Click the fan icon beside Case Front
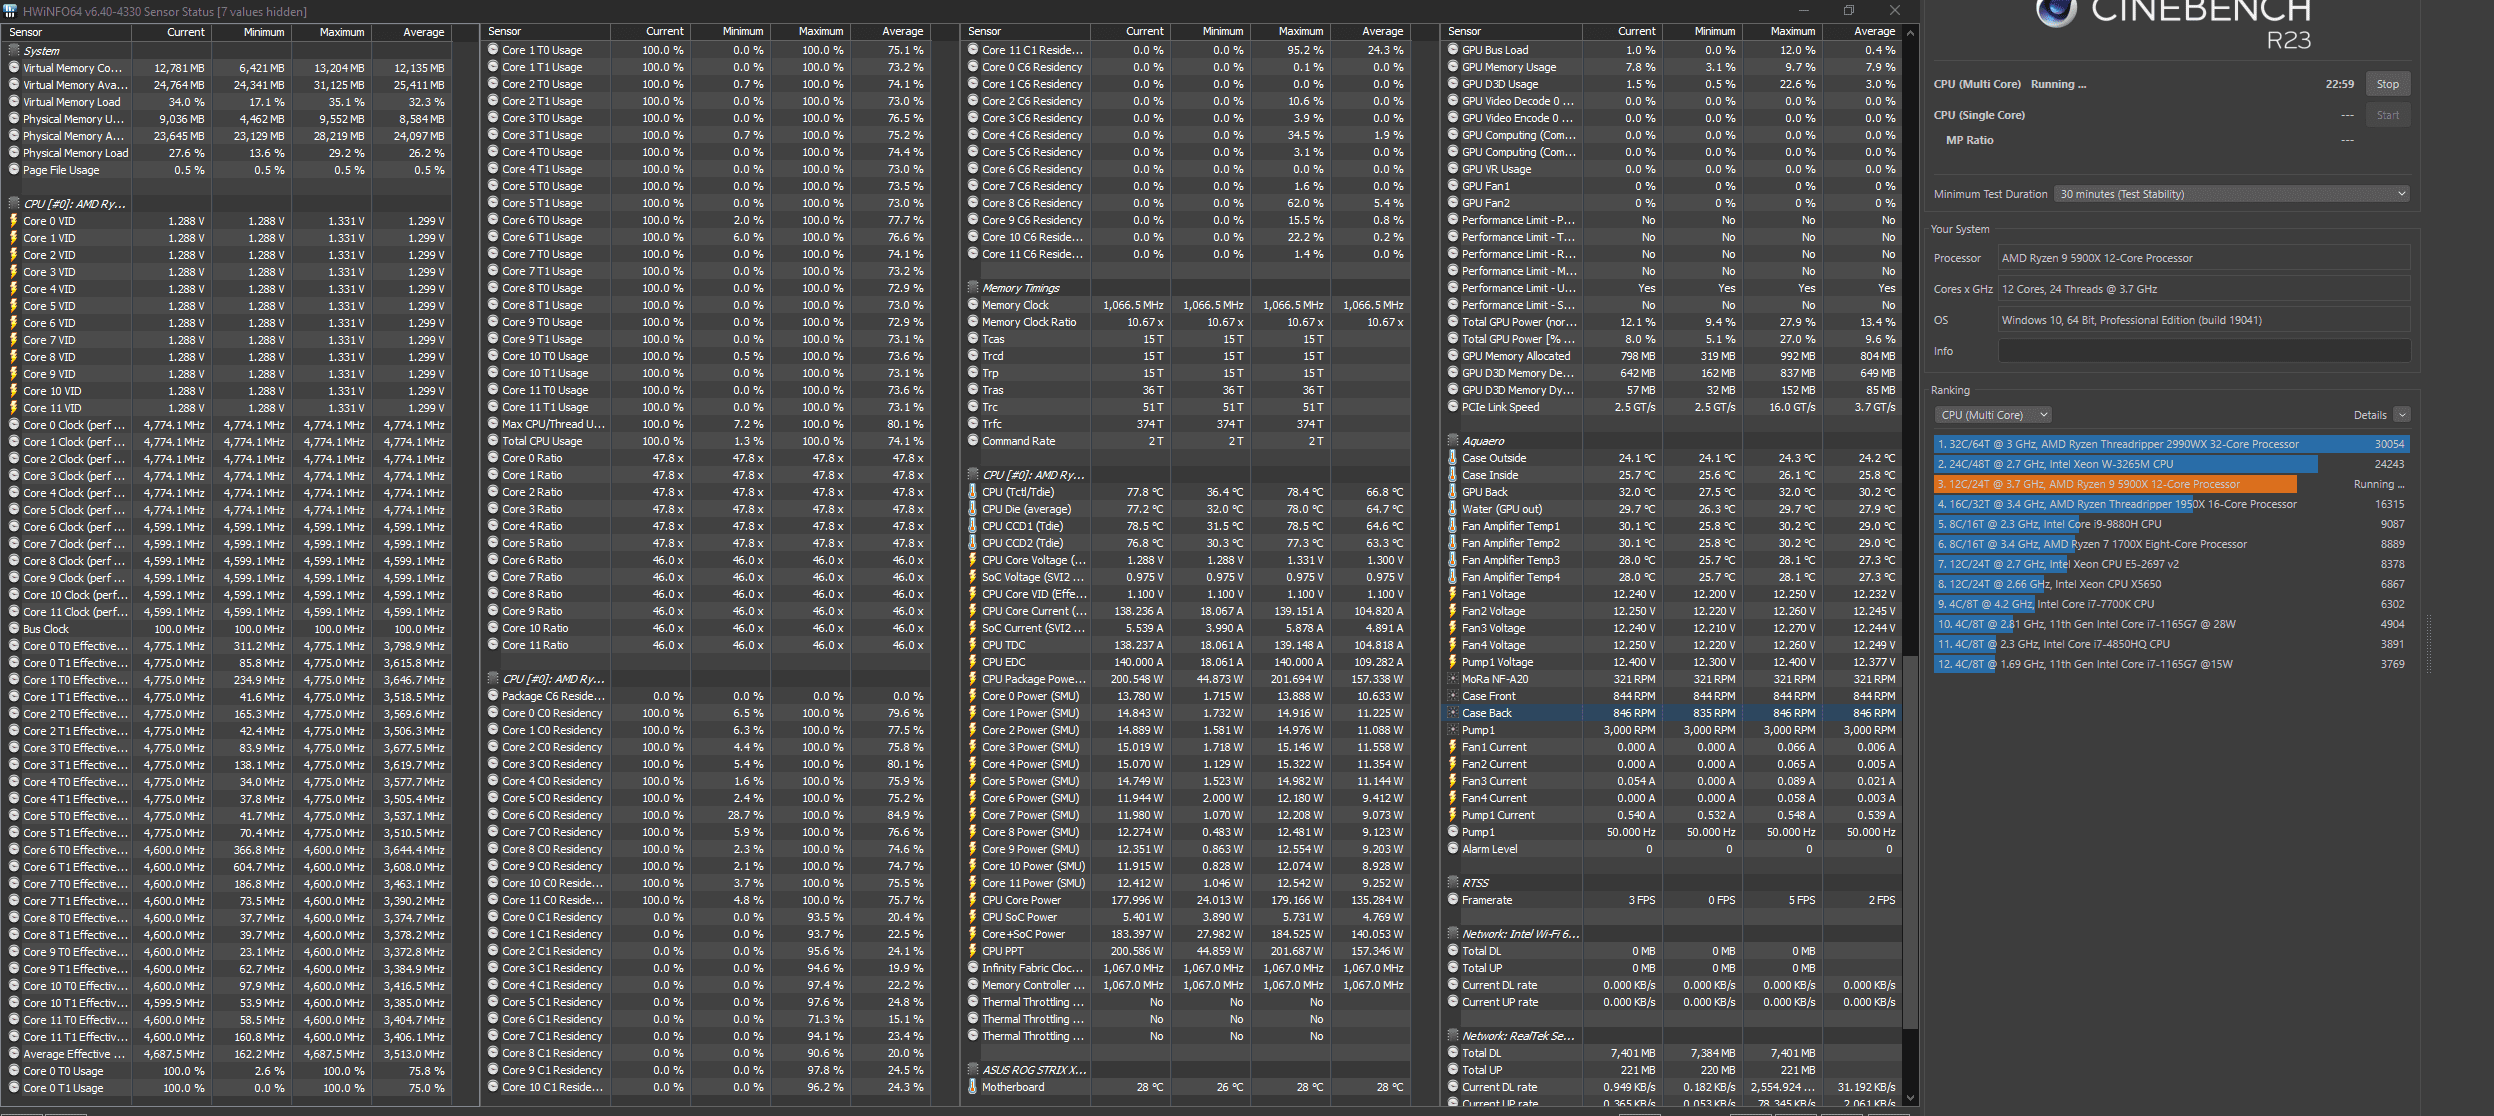2494x1116 pixels. coord(1453,696)
